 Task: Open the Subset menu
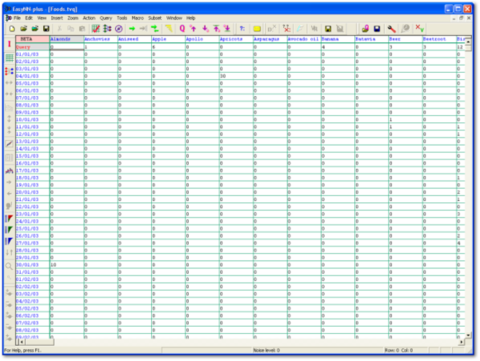(155, 18)
